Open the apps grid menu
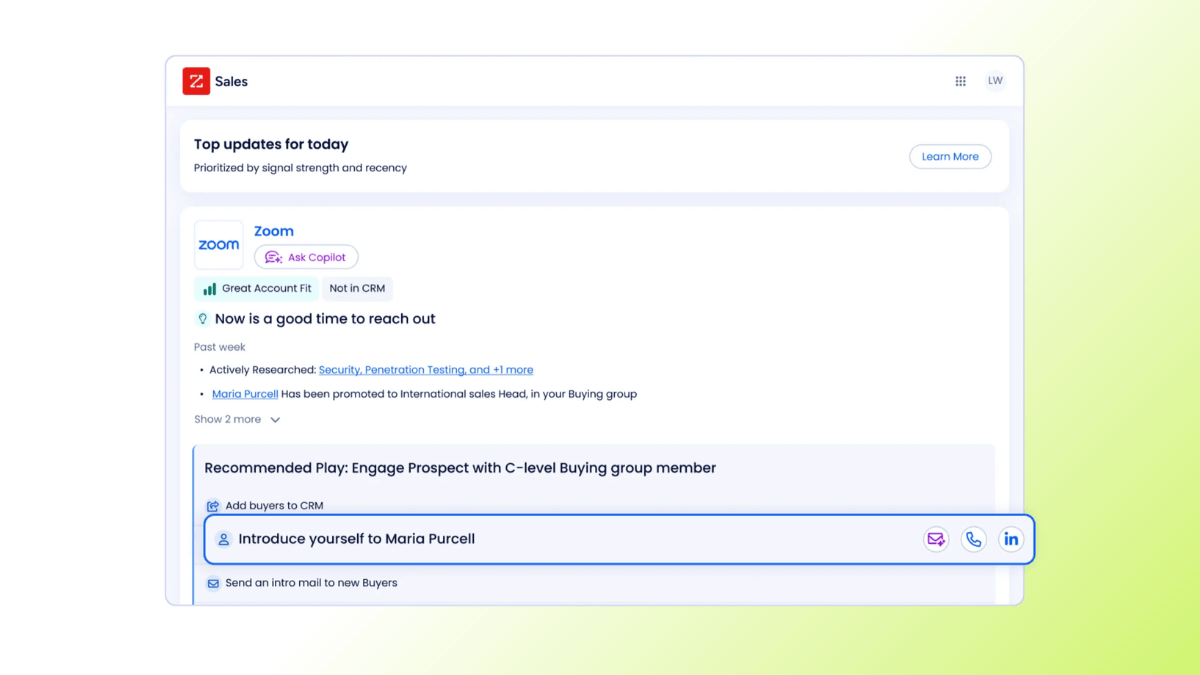1200x675 pixels. coord(960,81)
